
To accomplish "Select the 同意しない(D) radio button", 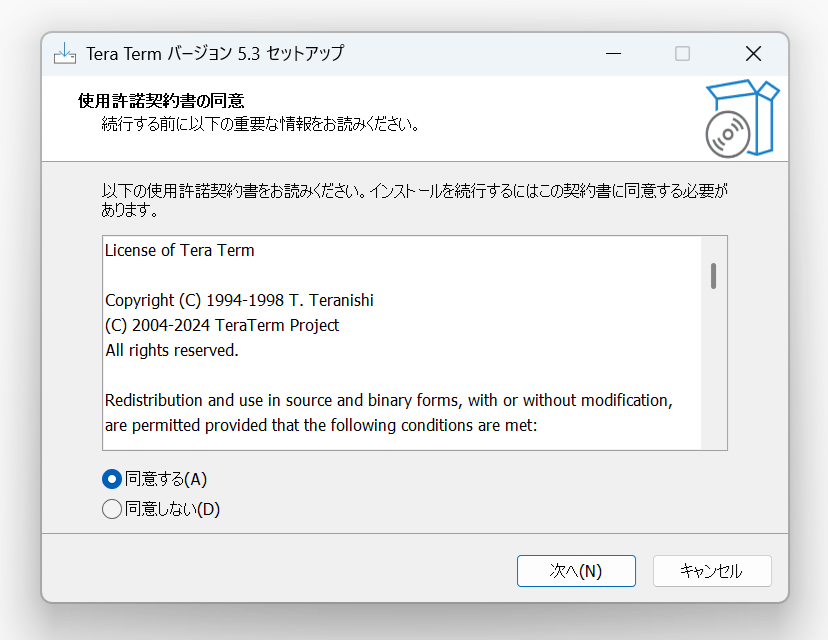I will tap(112, 510).
